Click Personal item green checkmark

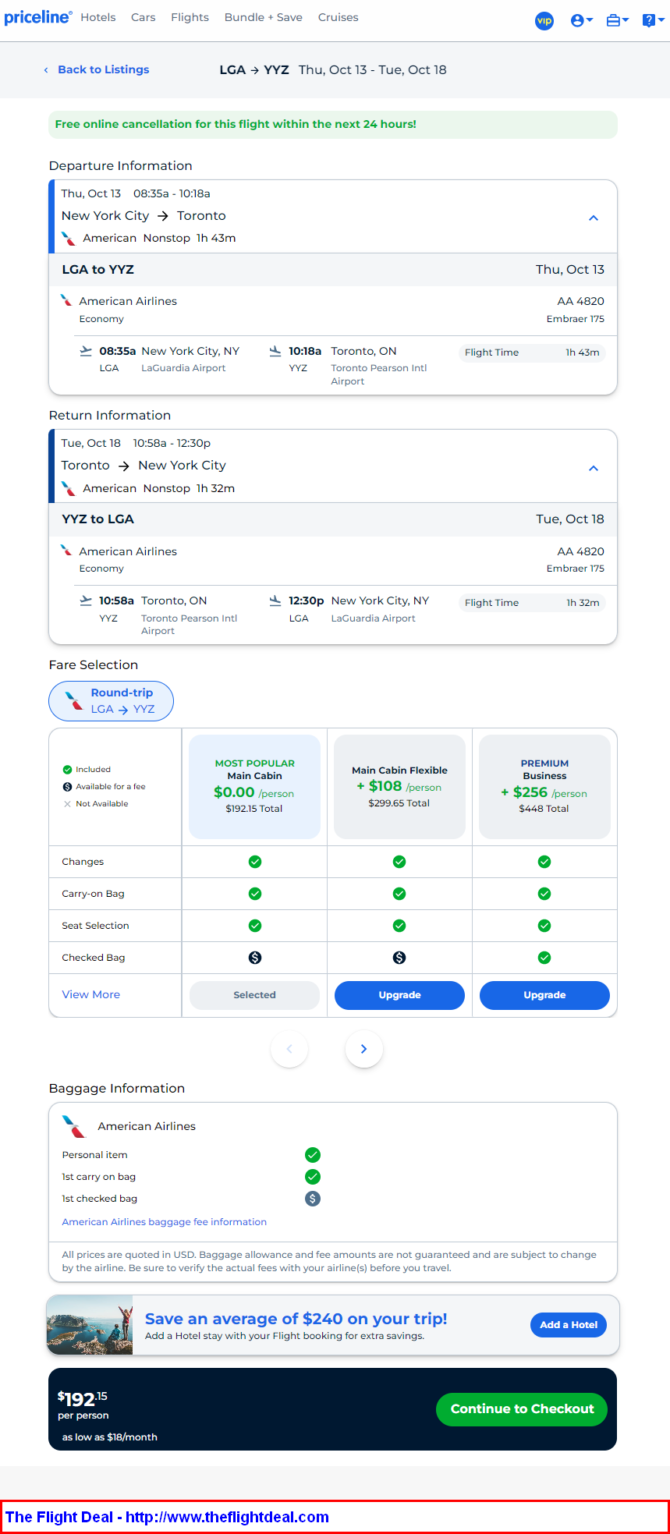pyautogui.click(x=312, y=1155)
